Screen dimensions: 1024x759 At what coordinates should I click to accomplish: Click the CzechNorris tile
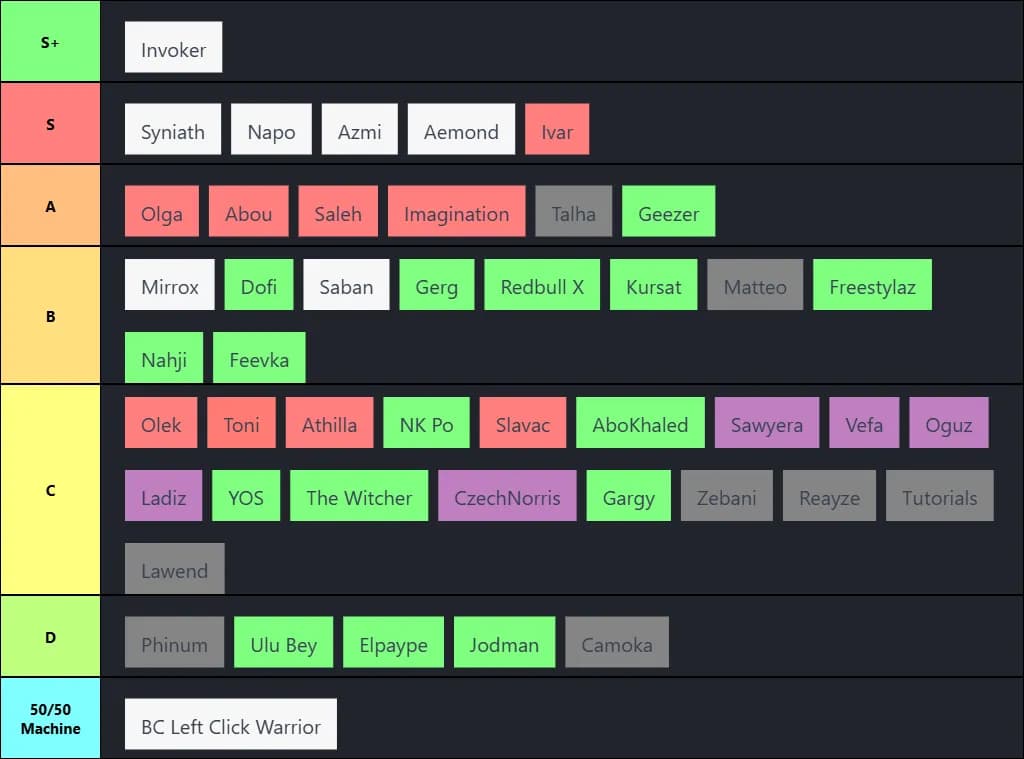click(x=507, y=496)
